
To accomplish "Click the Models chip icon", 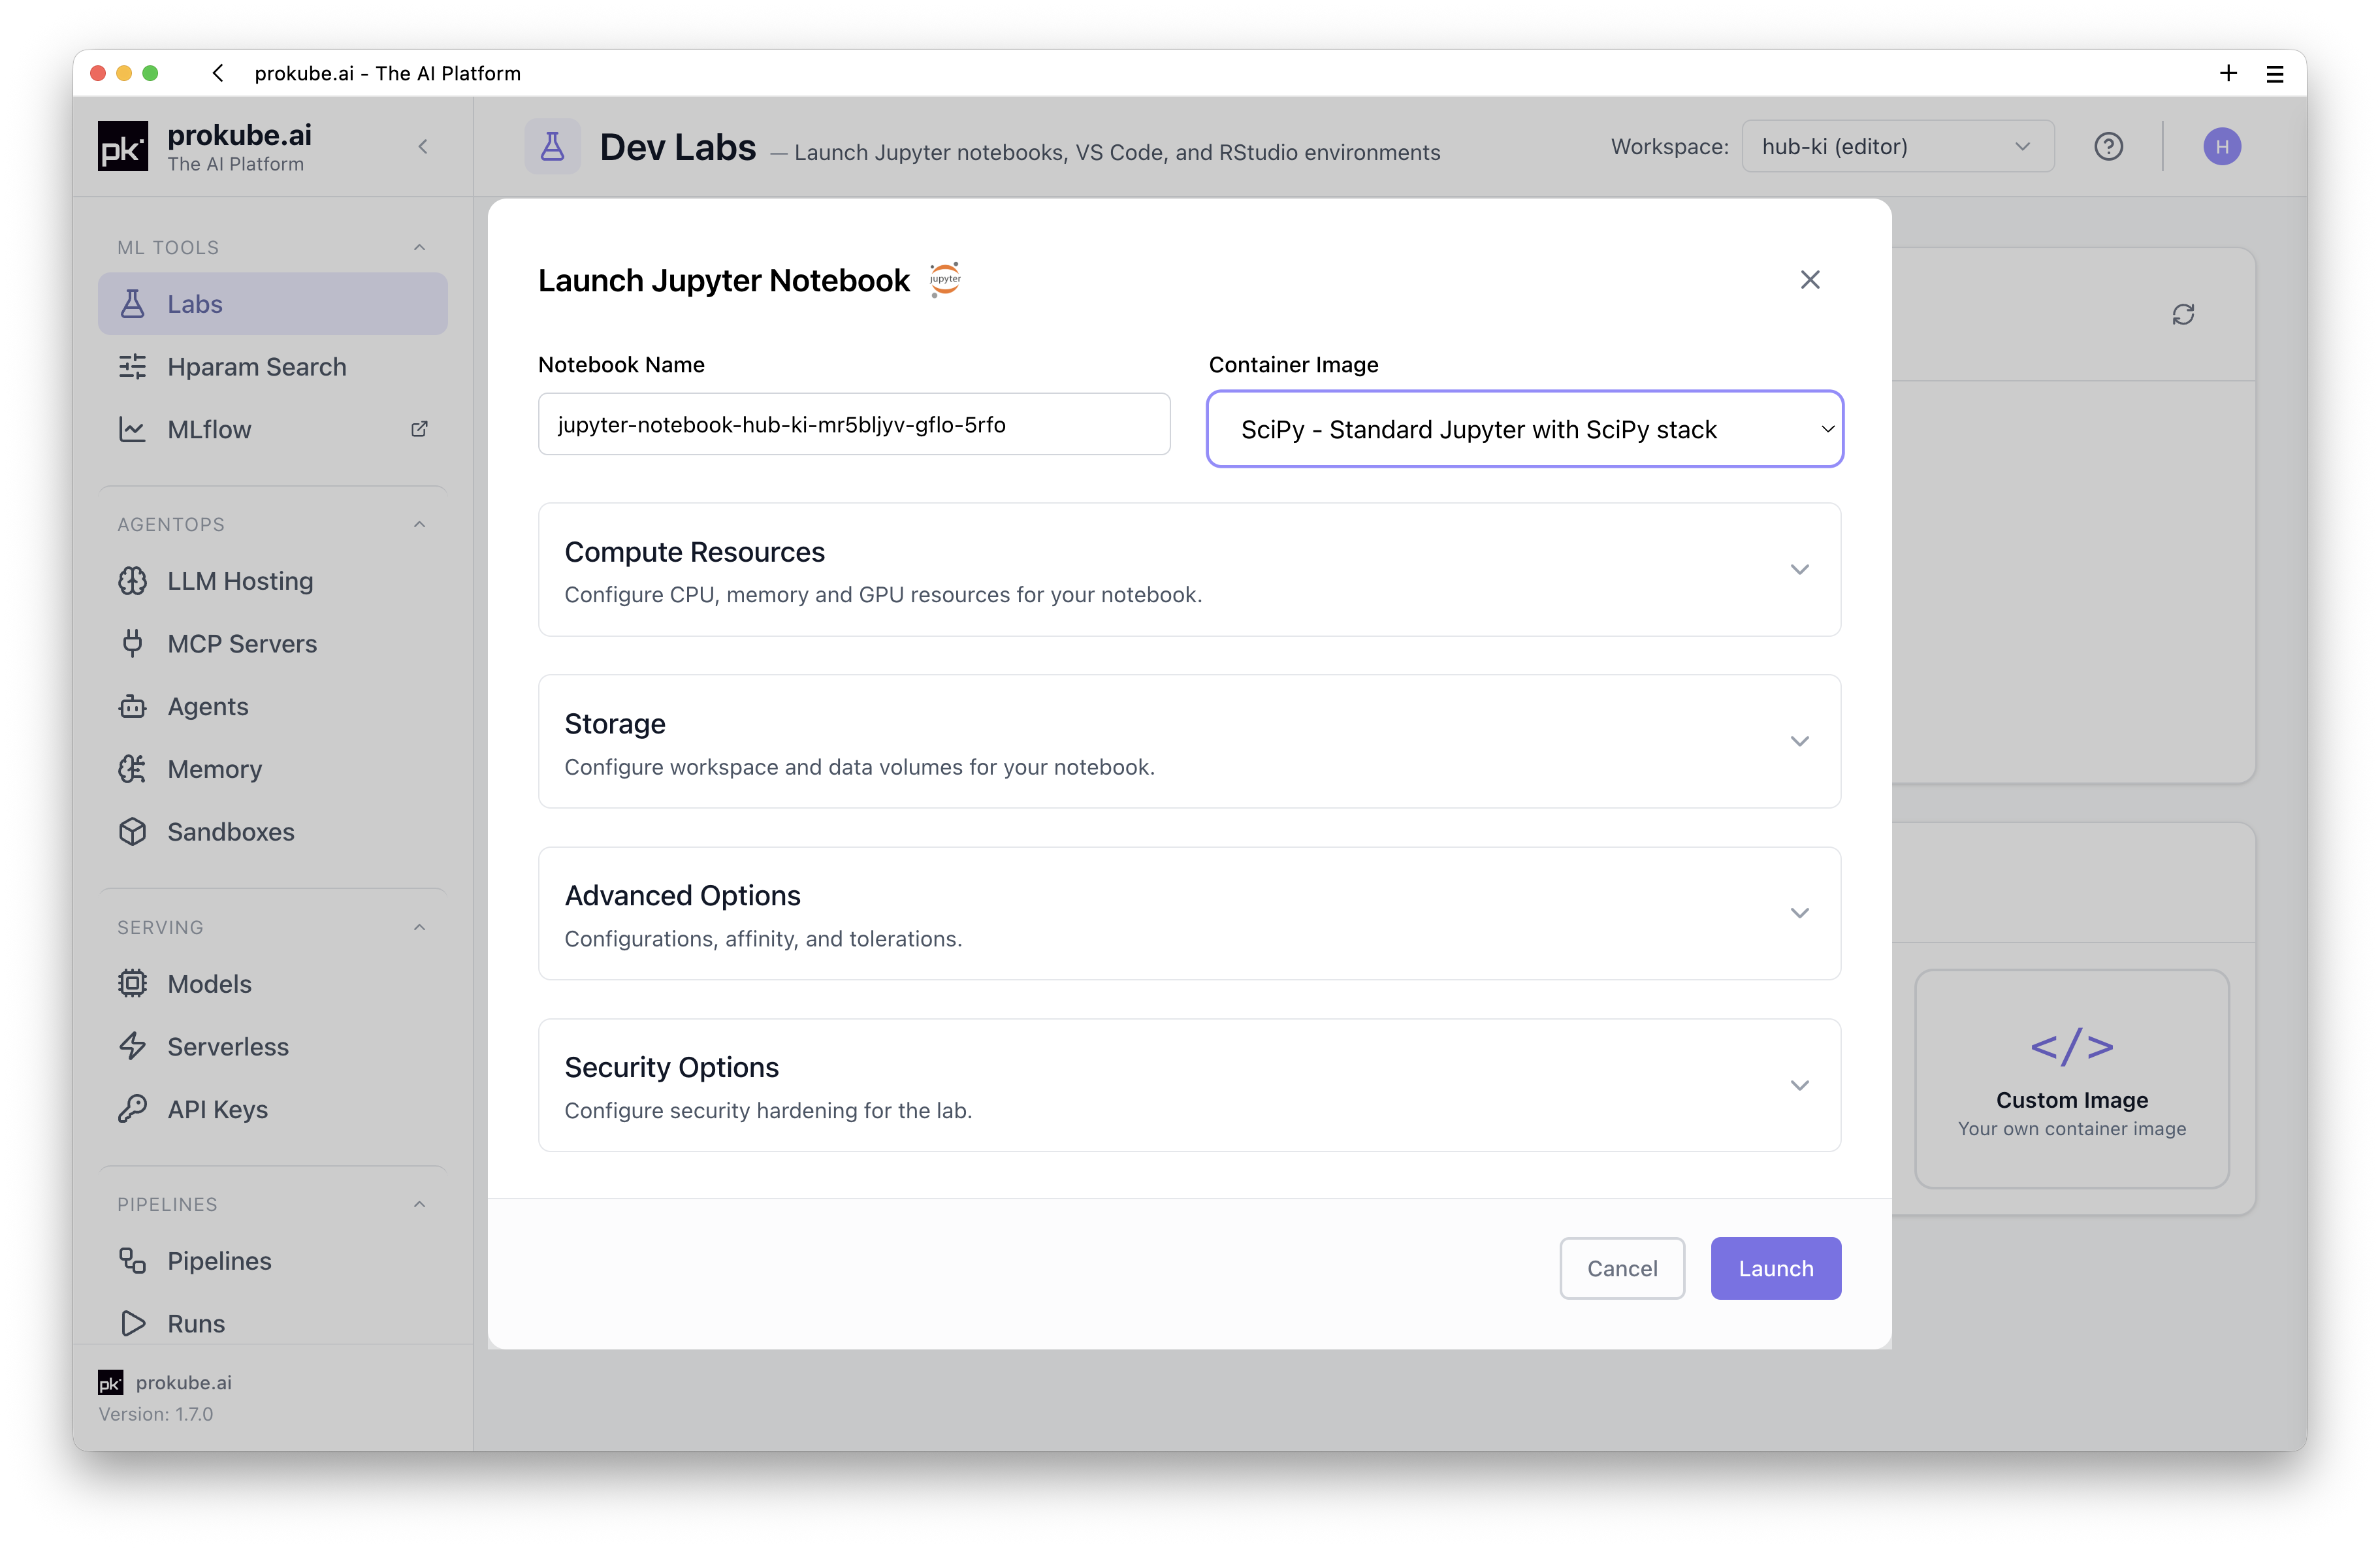I will [132, 984].
